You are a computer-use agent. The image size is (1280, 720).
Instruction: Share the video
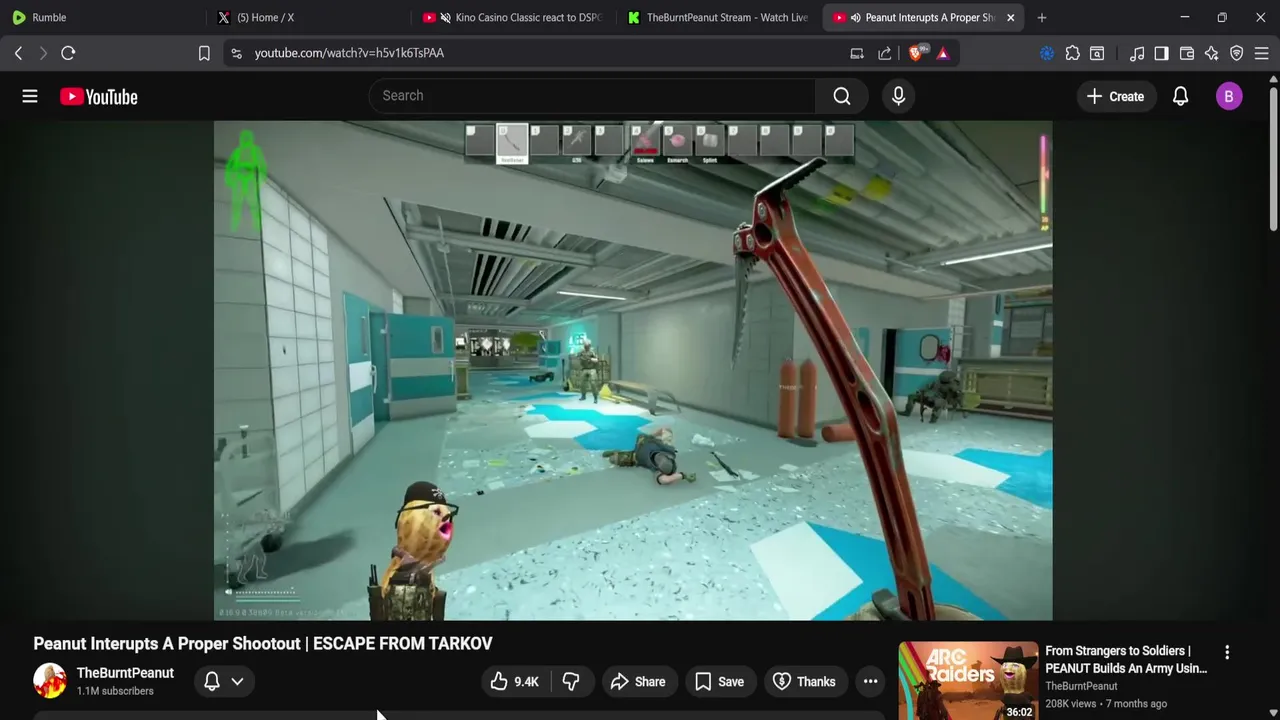(x=638, y=682)
